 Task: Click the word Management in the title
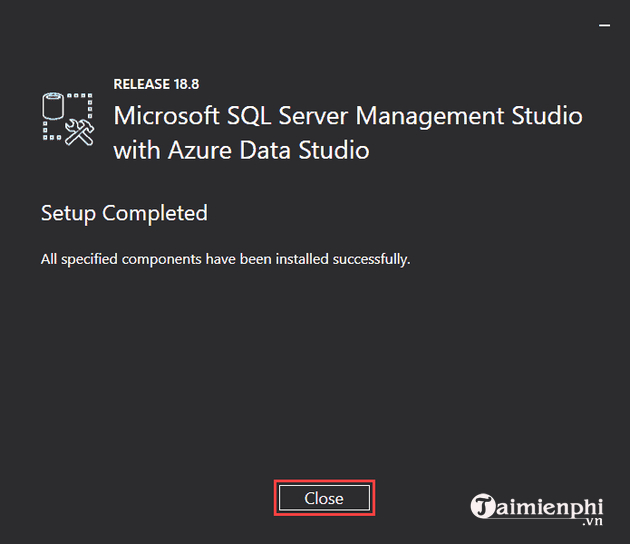click(429, 117)
